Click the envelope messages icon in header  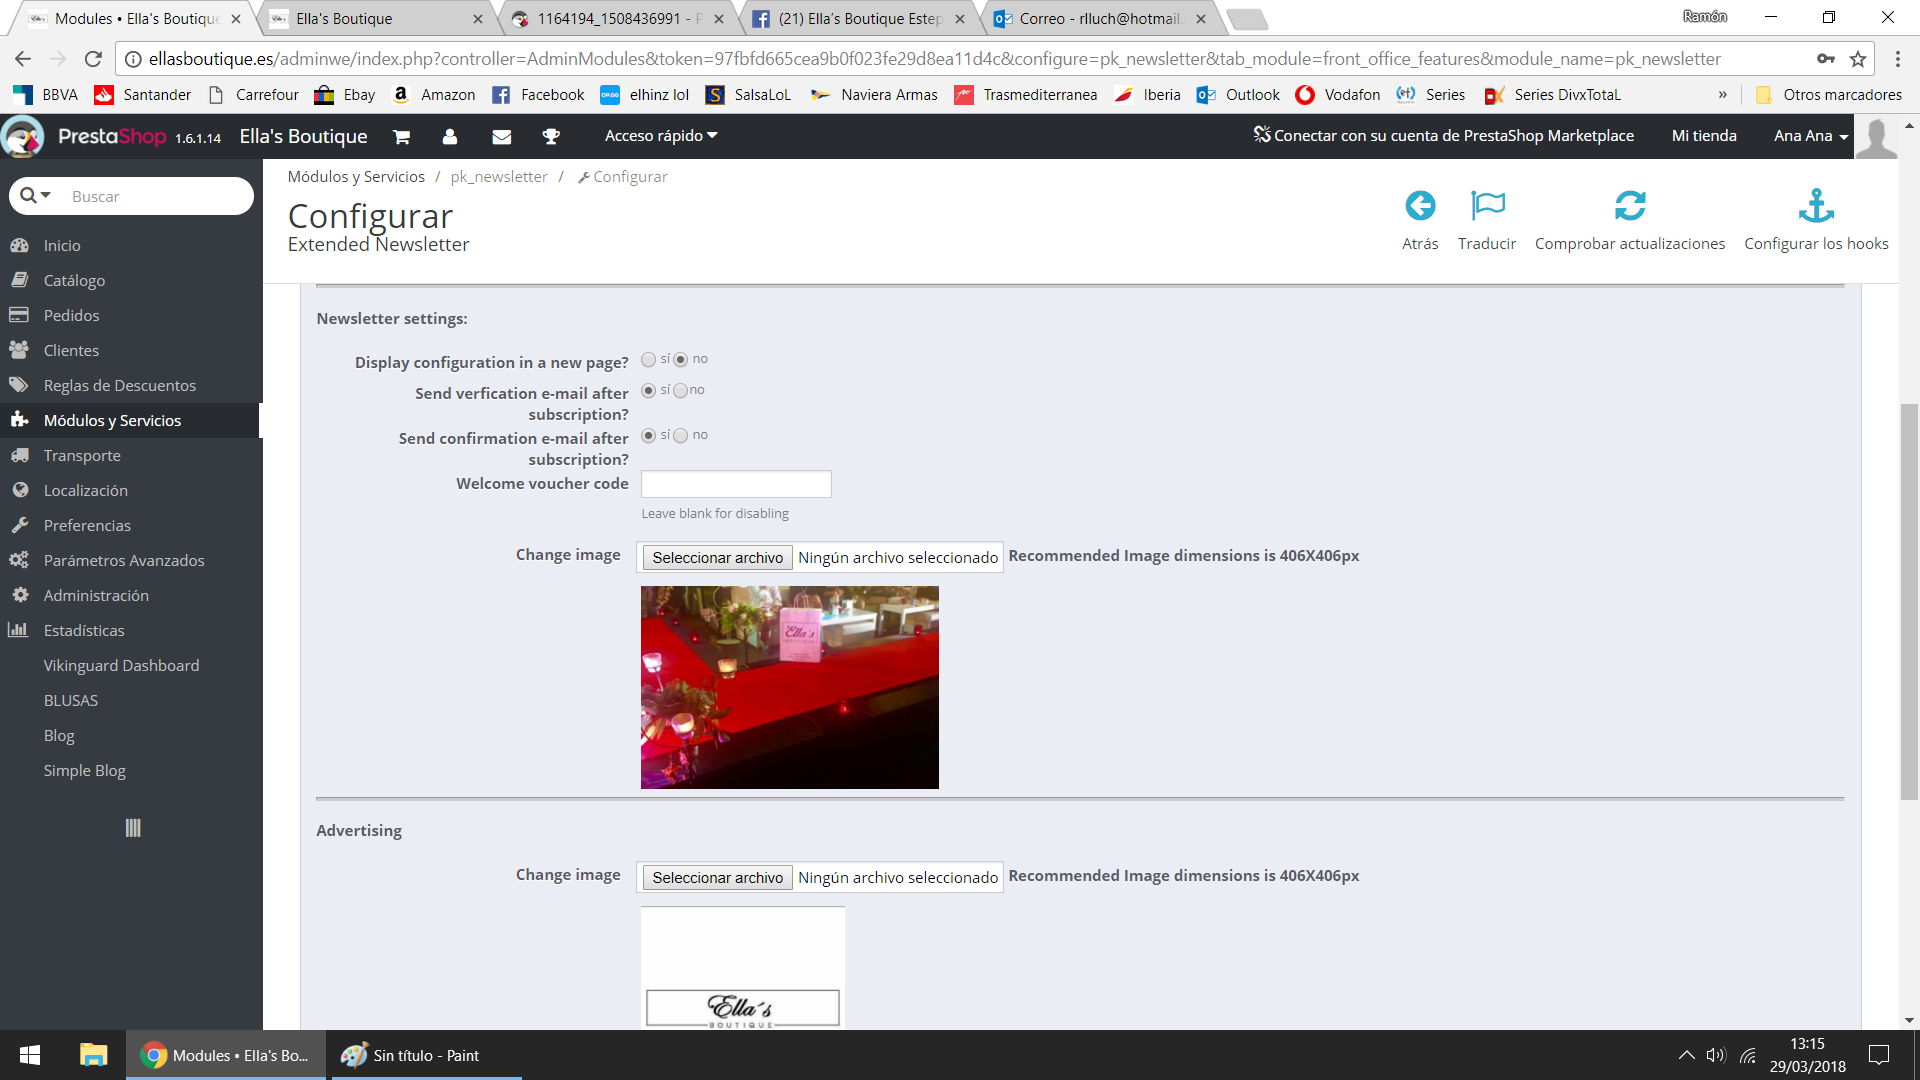coord(502,137)
